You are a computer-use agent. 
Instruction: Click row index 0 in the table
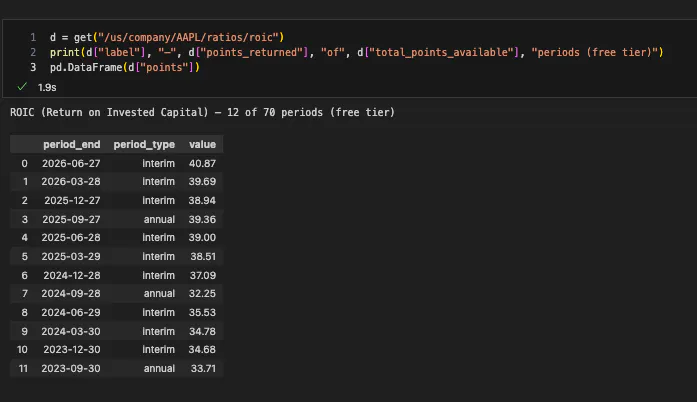pos(24,164)
